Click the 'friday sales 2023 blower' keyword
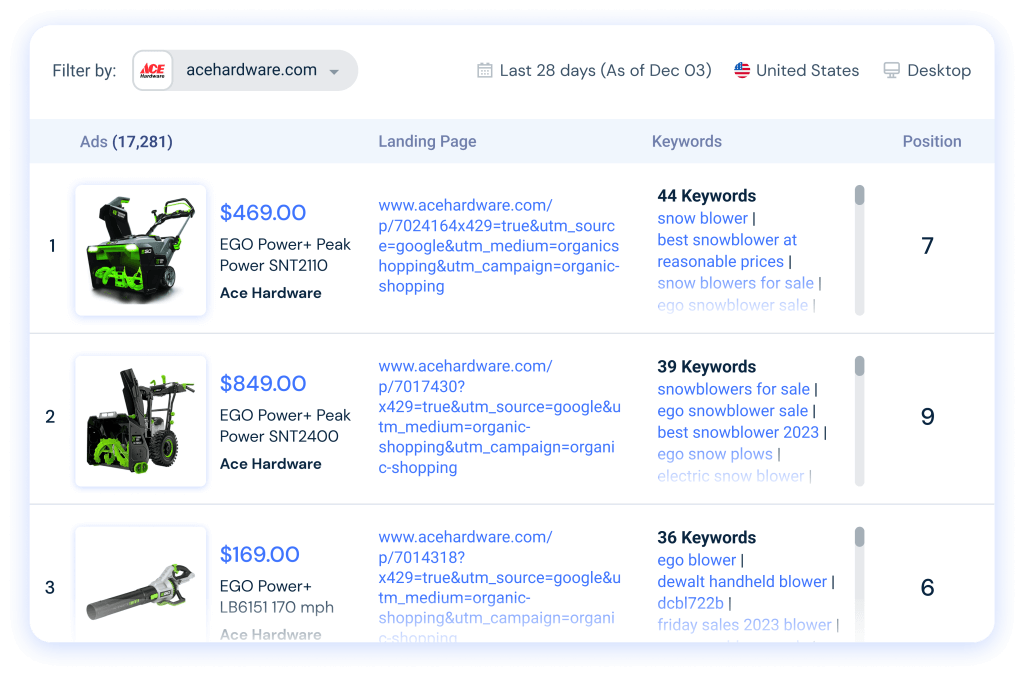 [x=744, y=625]
